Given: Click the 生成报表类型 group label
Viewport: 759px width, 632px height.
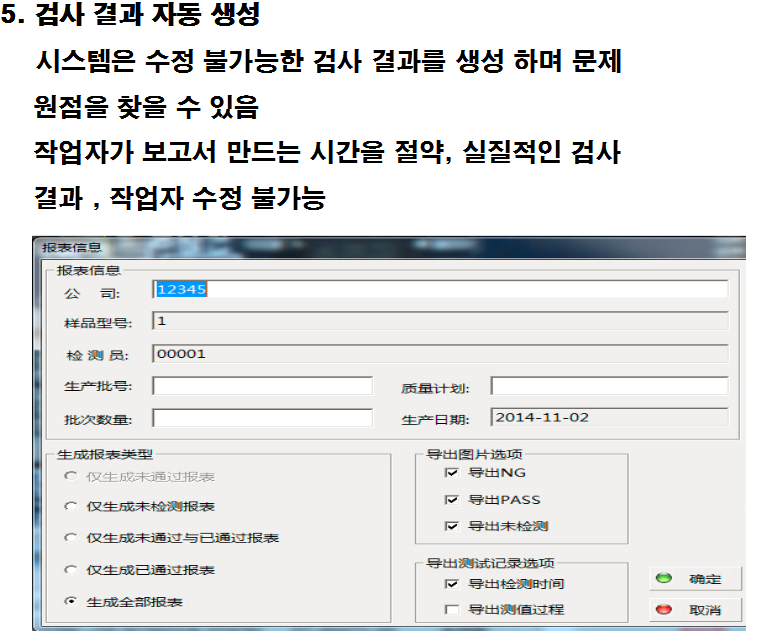Looking at the screenshot, I should click(x=105, y=454).
